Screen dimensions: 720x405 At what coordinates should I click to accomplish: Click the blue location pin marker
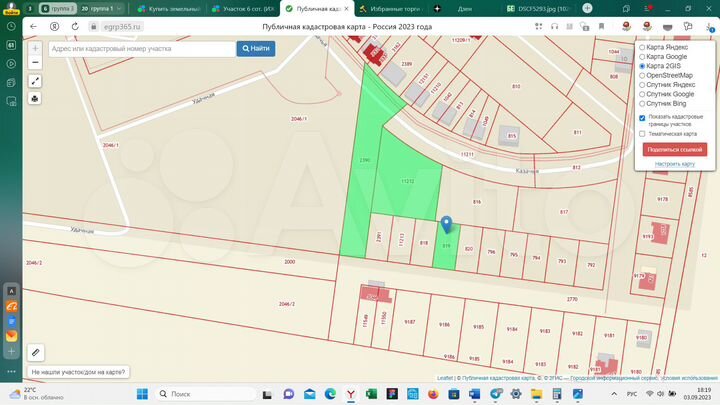(x=446, y=226)
